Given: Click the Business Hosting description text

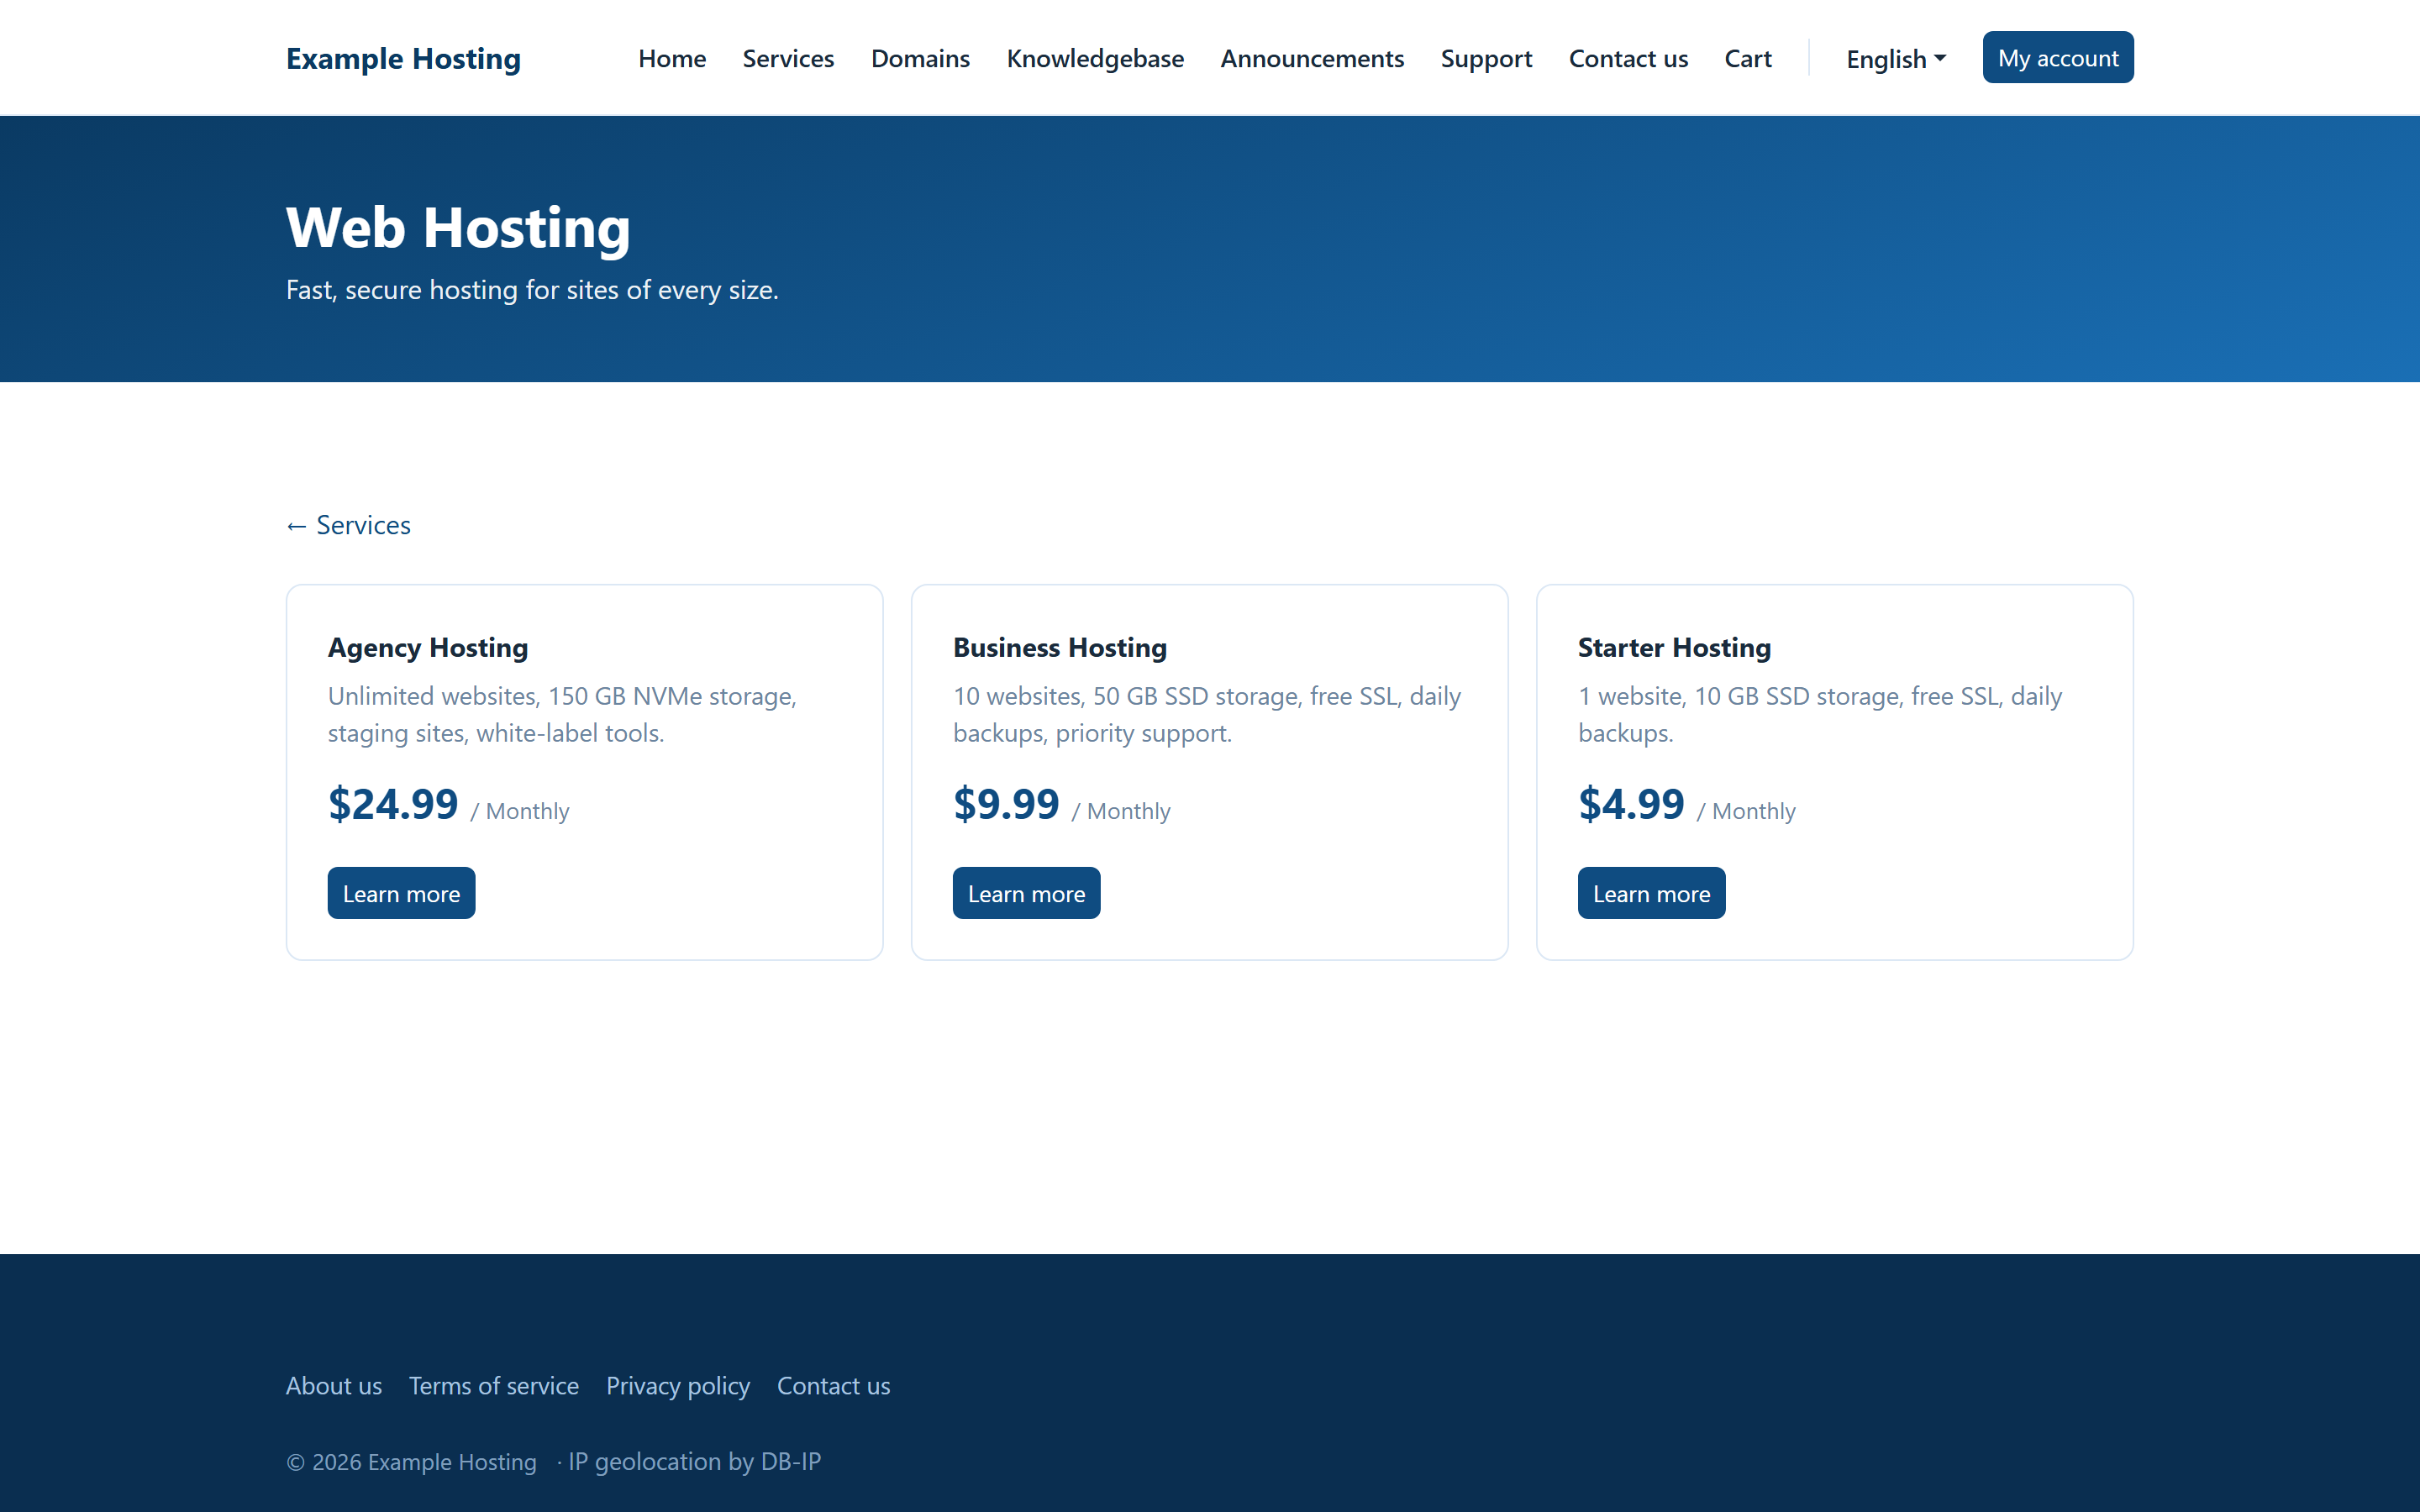Looking at the screenshot, I should [1207, 714].
